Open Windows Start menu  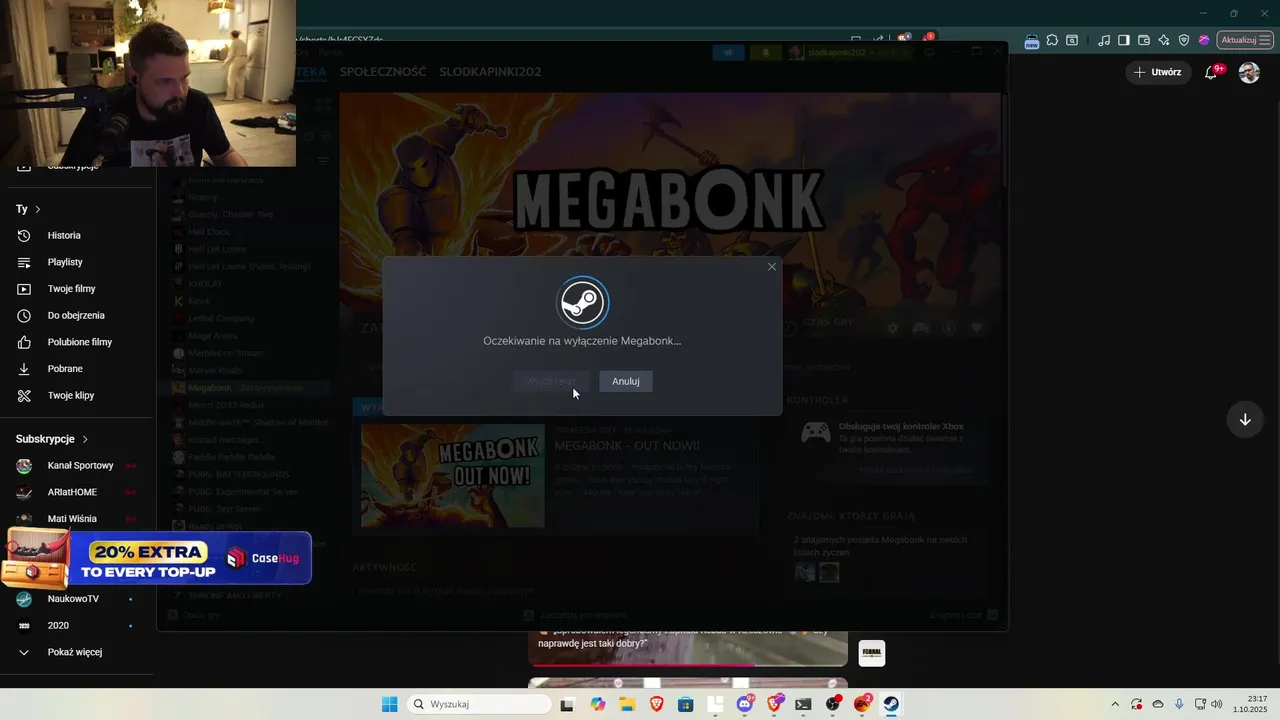[x=389, y=704]
